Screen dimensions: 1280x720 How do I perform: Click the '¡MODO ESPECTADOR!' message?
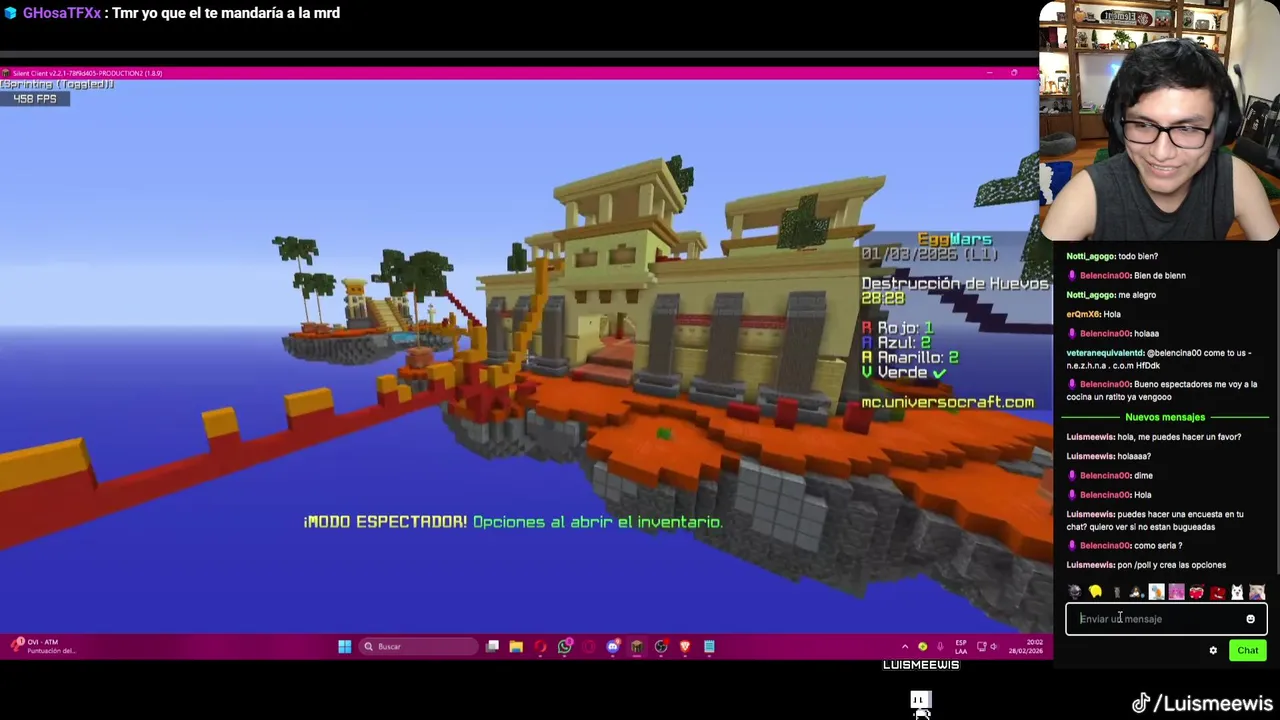pyautogui.click(x=385, y=522)
